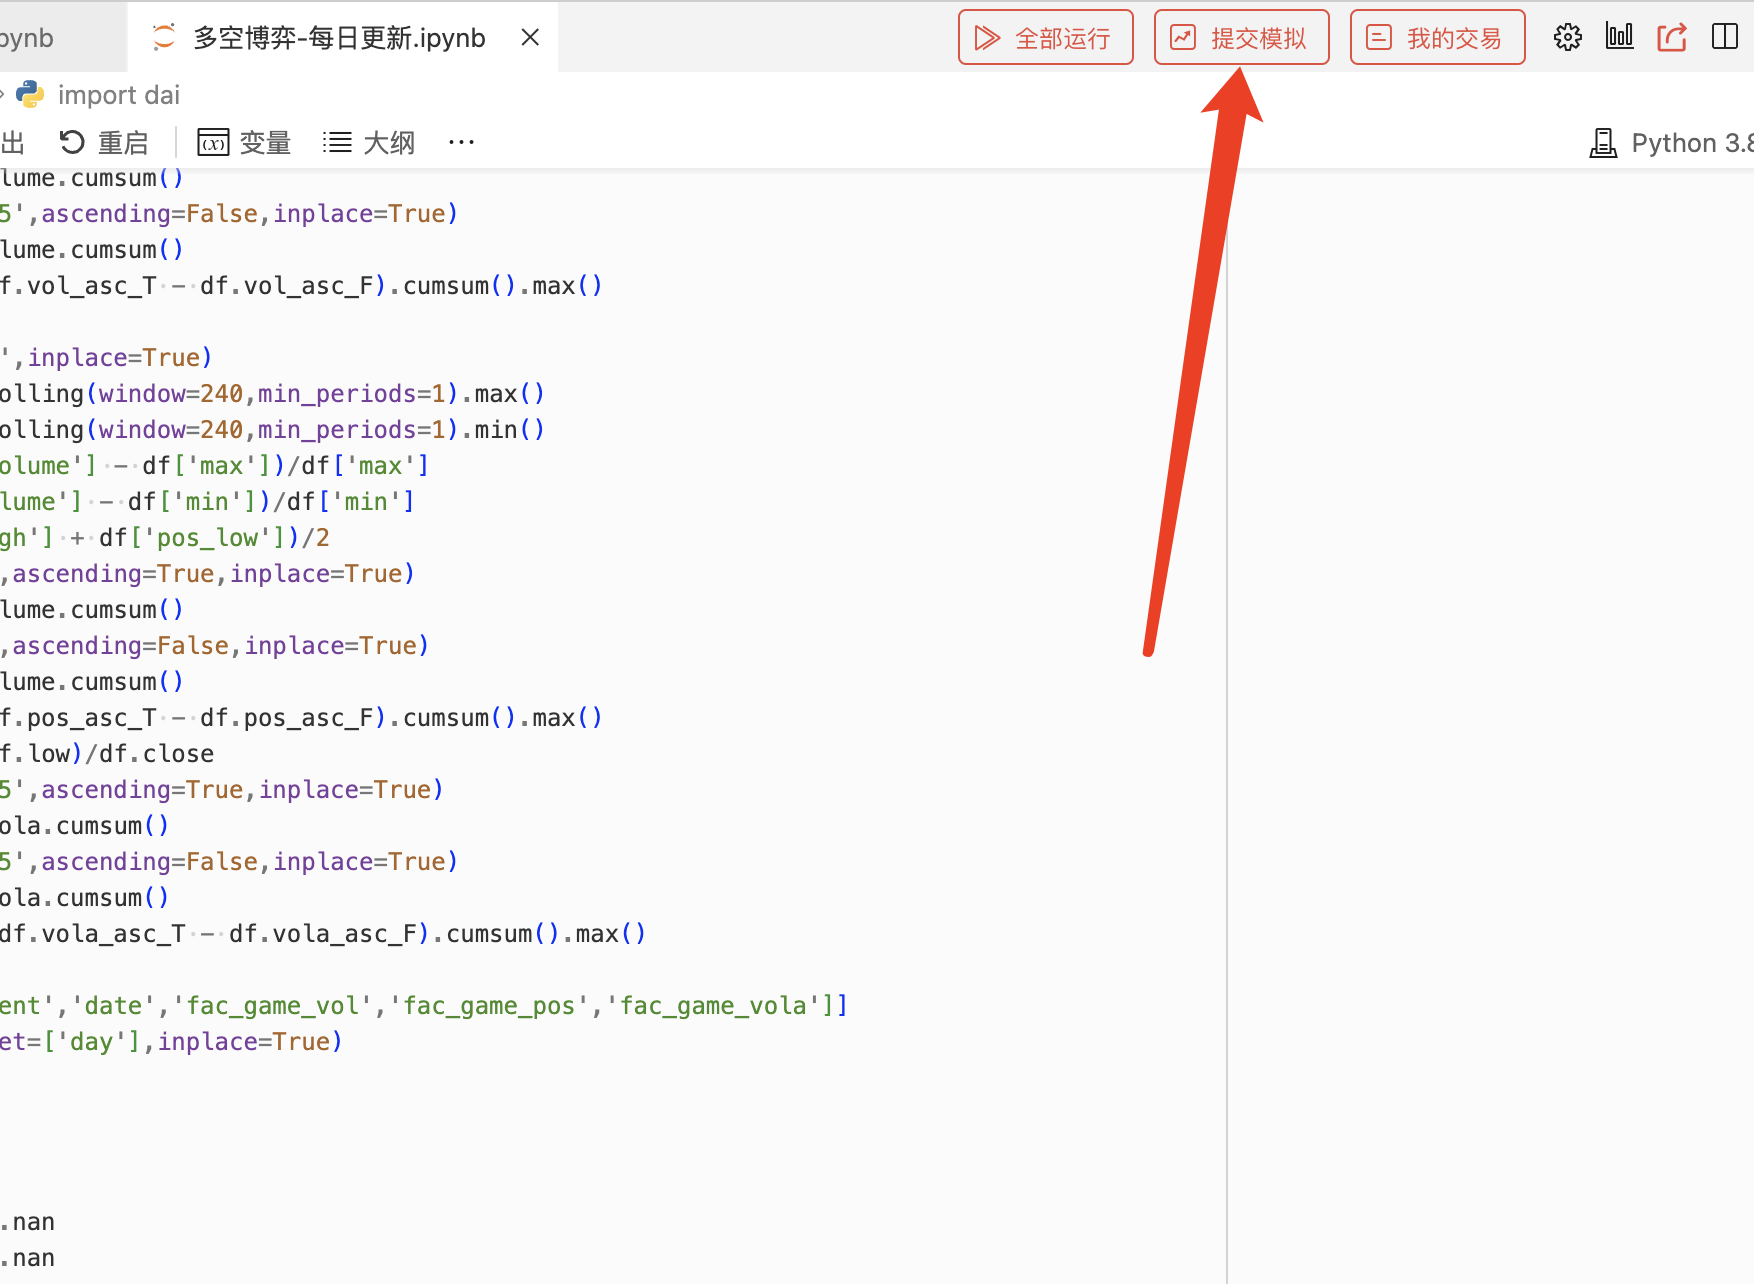Open the more actions ellipsis menu

461,143
